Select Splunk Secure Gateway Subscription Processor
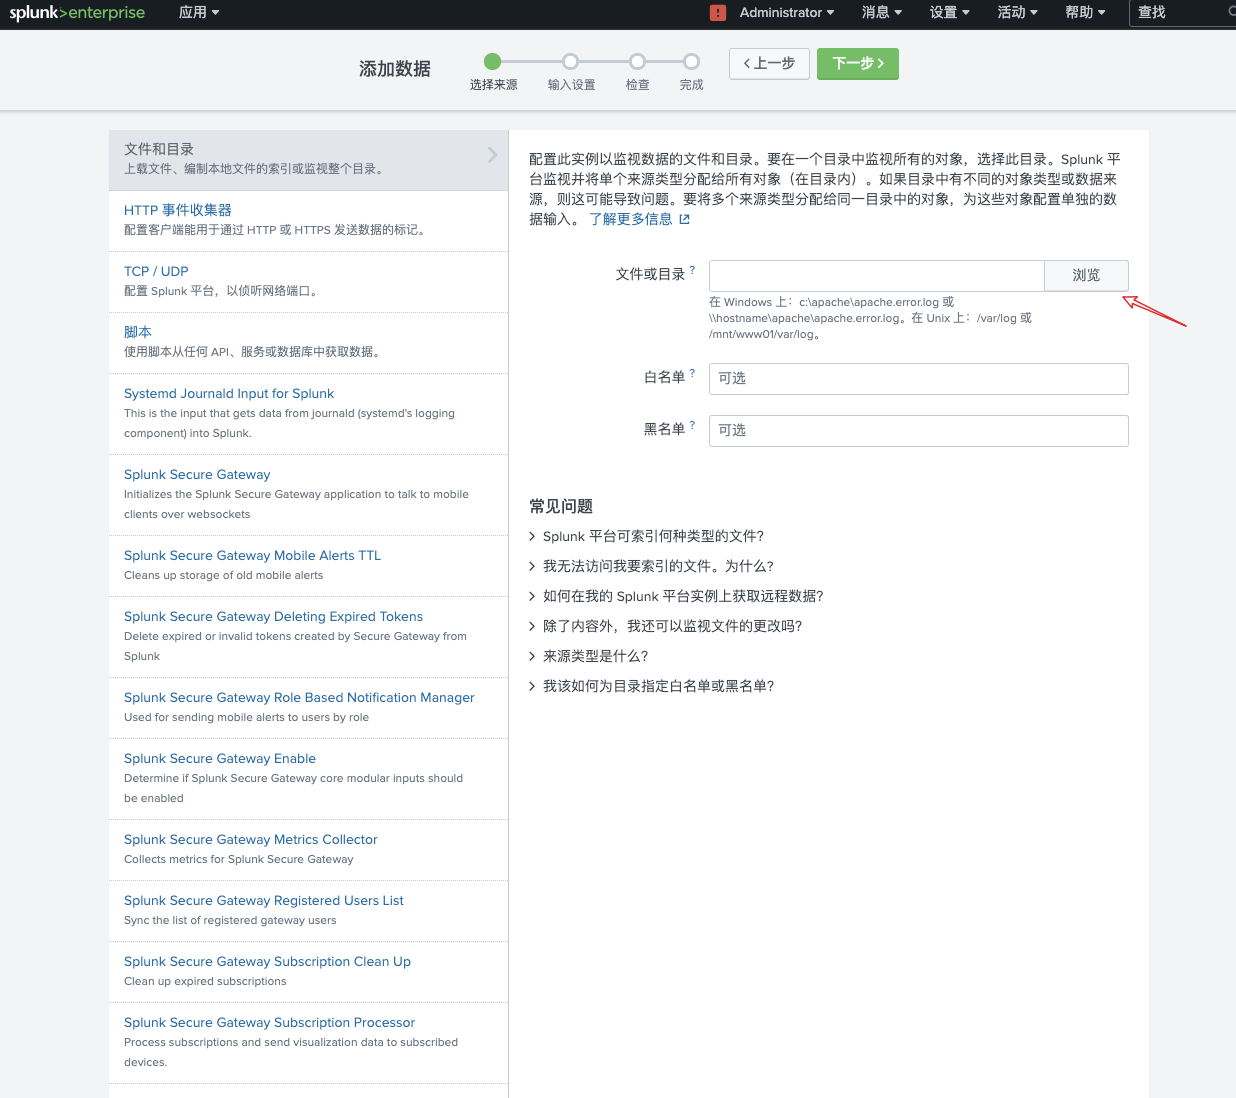This screenshot has width=1236, height=1098. tap(308, 1043)
